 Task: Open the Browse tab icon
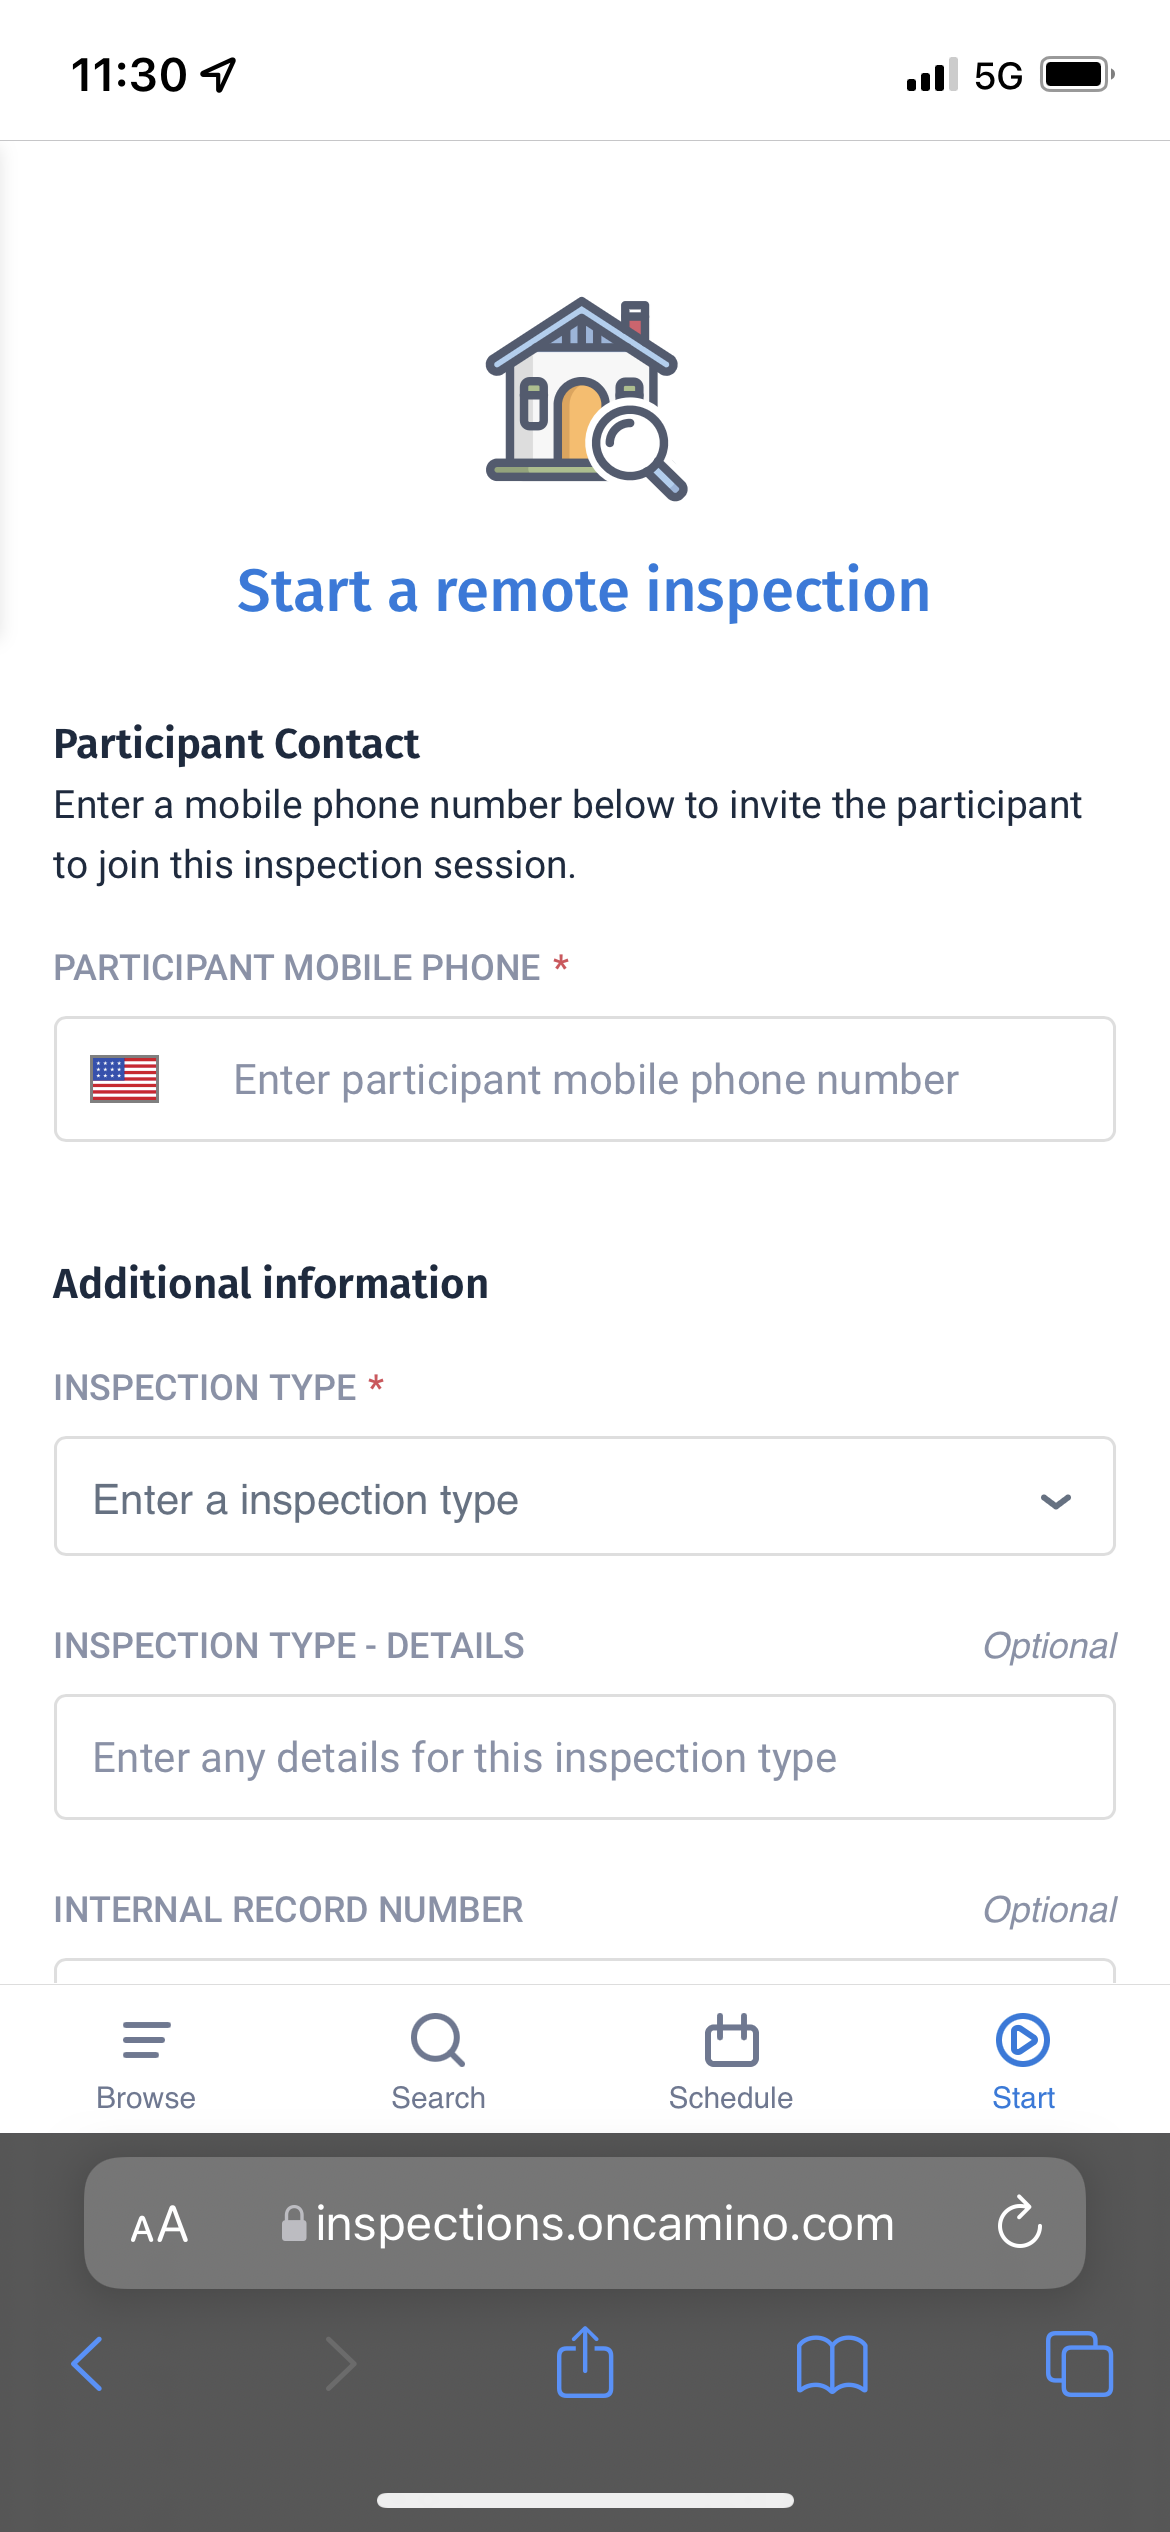[x=146, y=2040]
